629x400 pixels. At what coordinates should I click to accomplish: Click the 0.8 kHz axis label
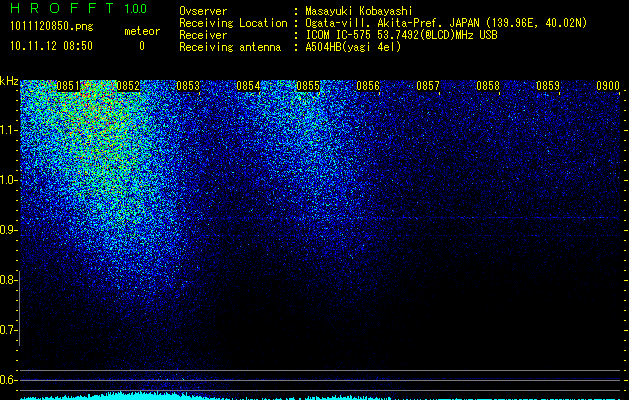click(x=8, y=280)
